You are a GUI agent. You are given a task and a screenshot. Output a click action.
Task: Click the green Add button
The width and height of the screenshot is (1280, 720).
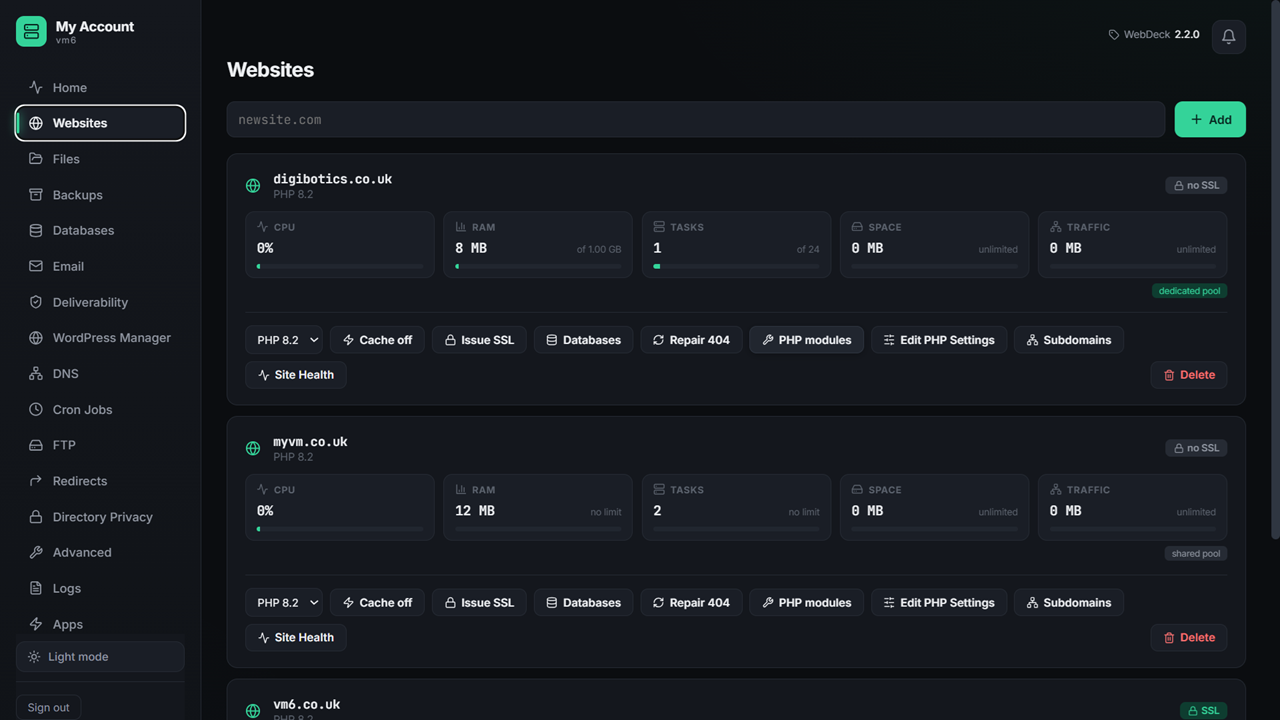[x=1210, y=119]
